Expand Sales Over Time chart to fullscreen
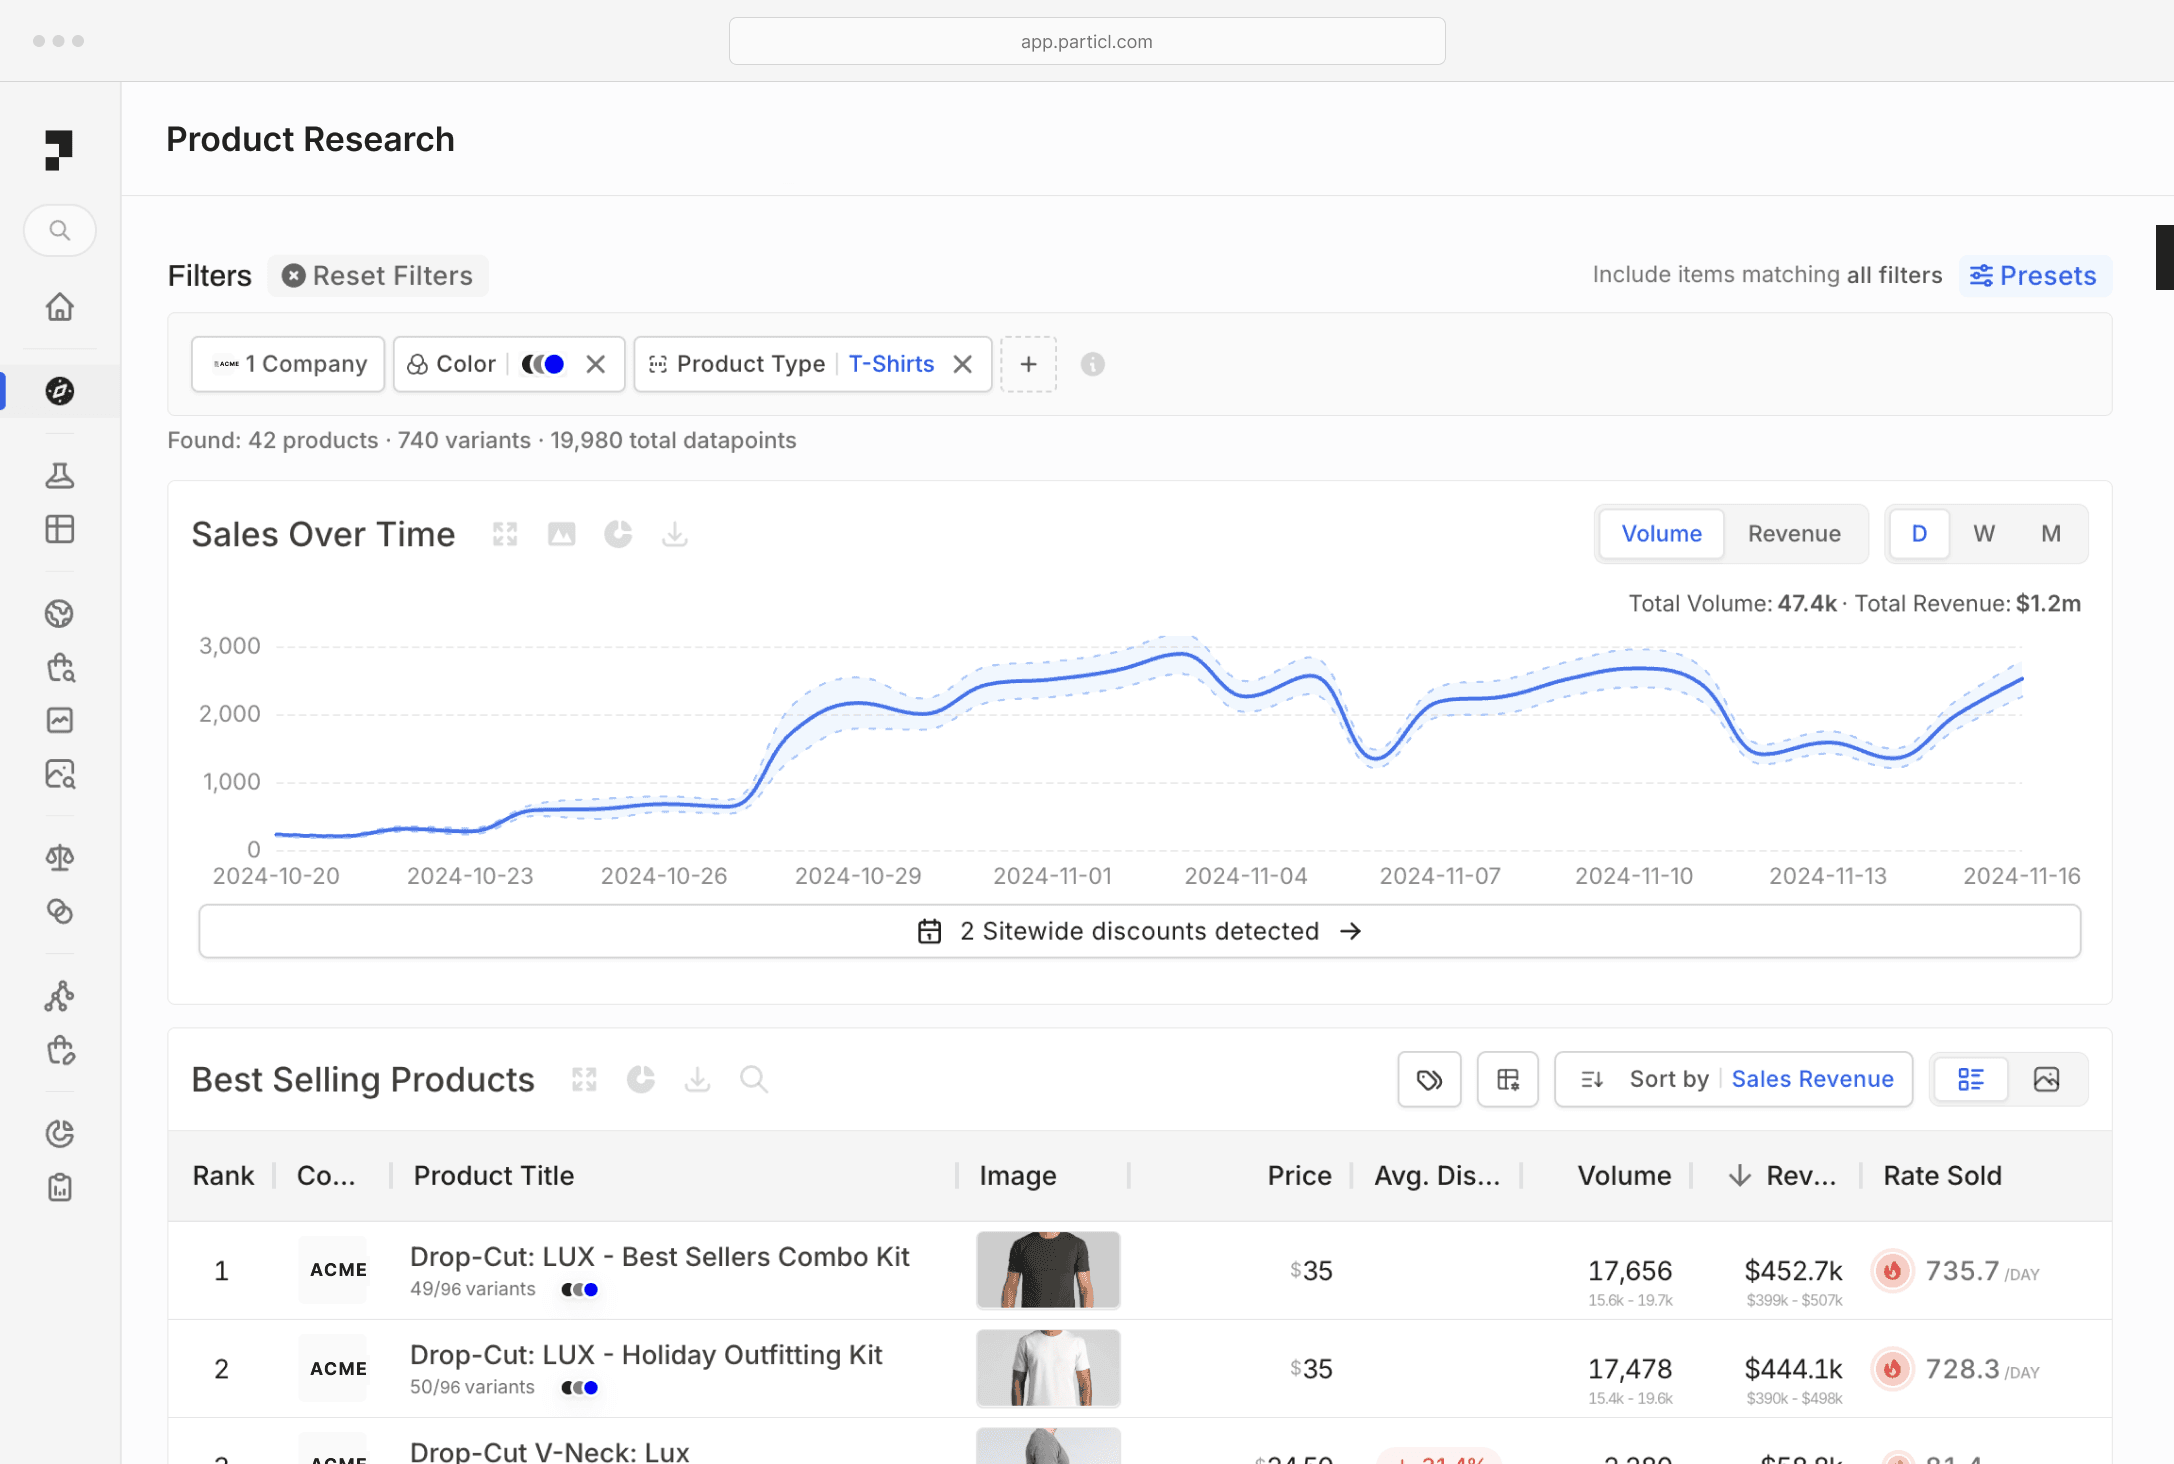 505,534
